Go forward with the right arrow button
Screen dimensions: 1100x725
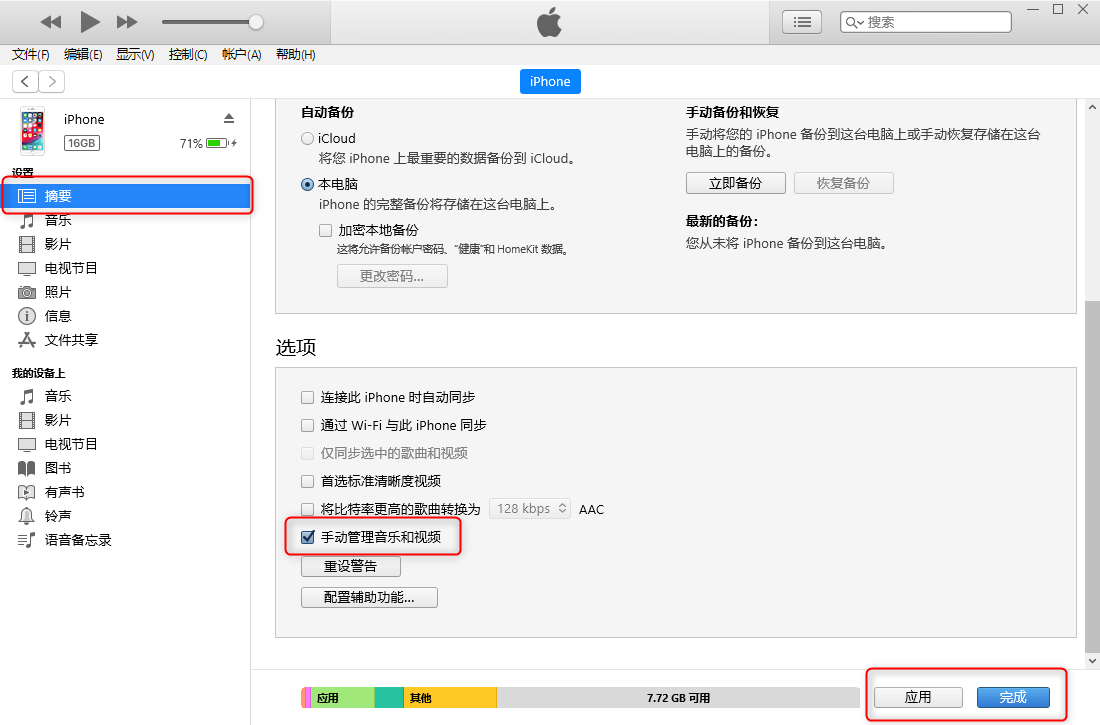pos(52,81)
